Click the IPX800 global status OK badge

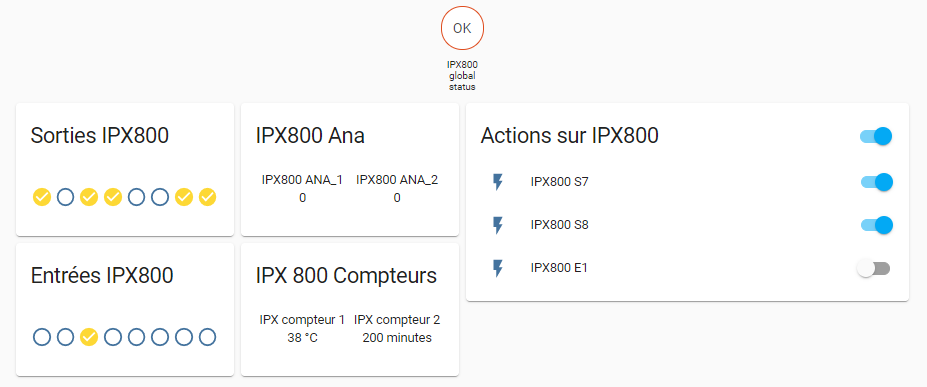(x=462, y=28)
